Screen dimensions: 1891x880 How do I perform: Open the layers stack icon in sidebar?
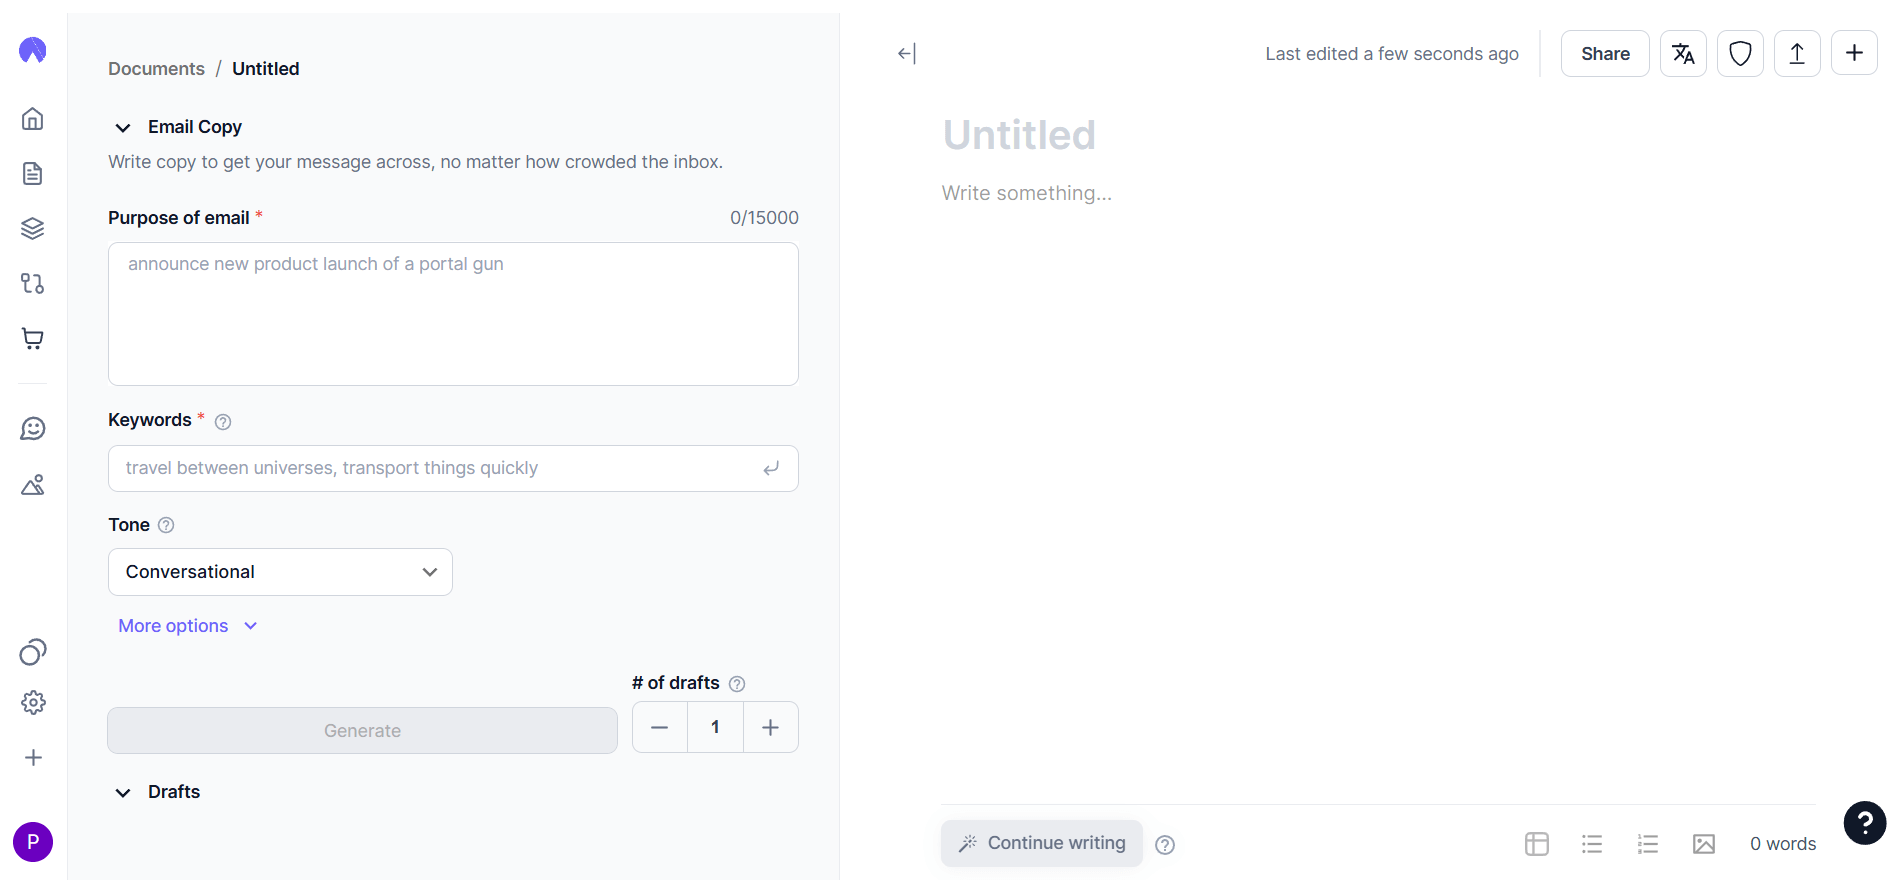[33, 228]
